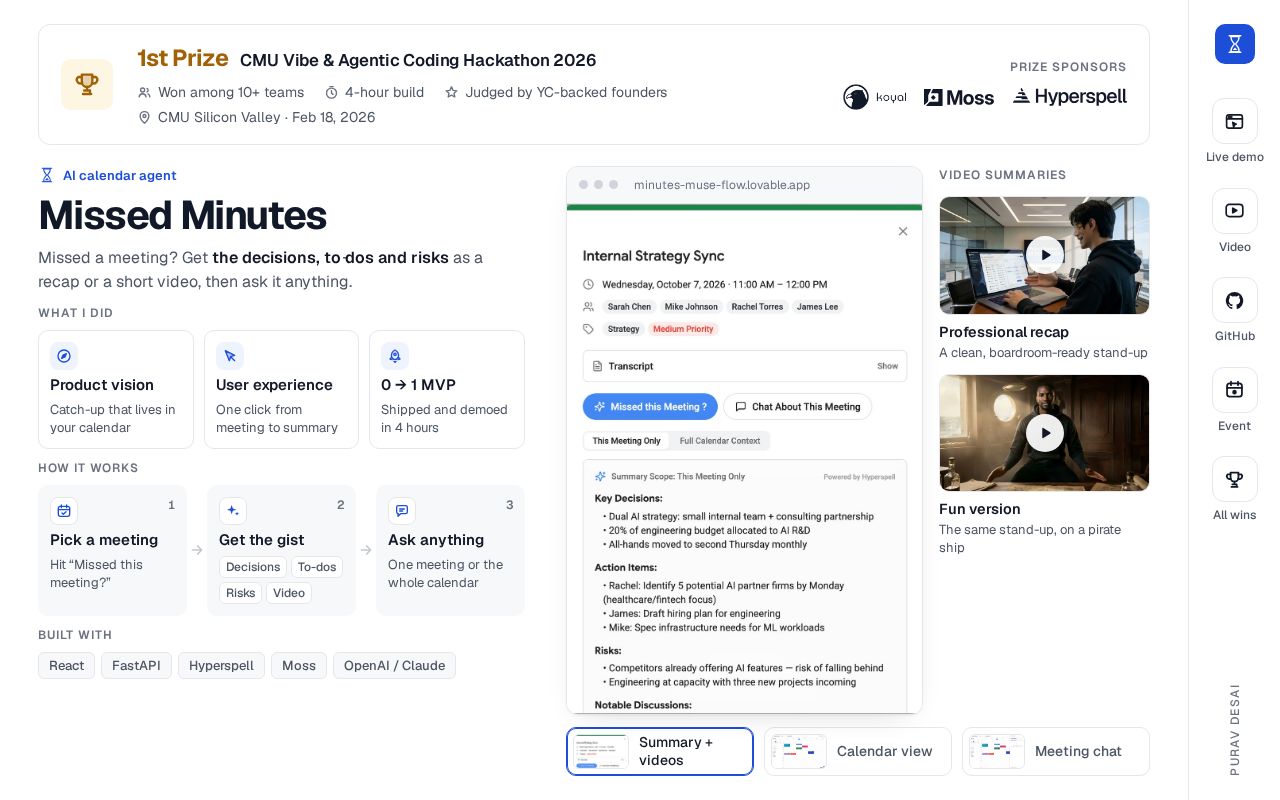Screen dimensions: 1280x800
Task: Click the blue hourglass logo icon
Action: pos(1234,44)
